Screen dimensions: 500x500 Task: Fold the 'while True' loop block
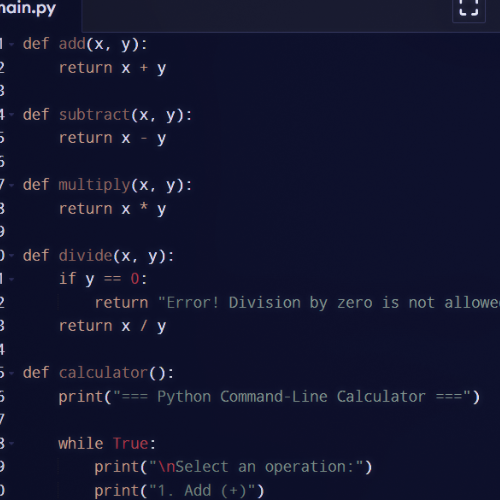click(12, 444)
